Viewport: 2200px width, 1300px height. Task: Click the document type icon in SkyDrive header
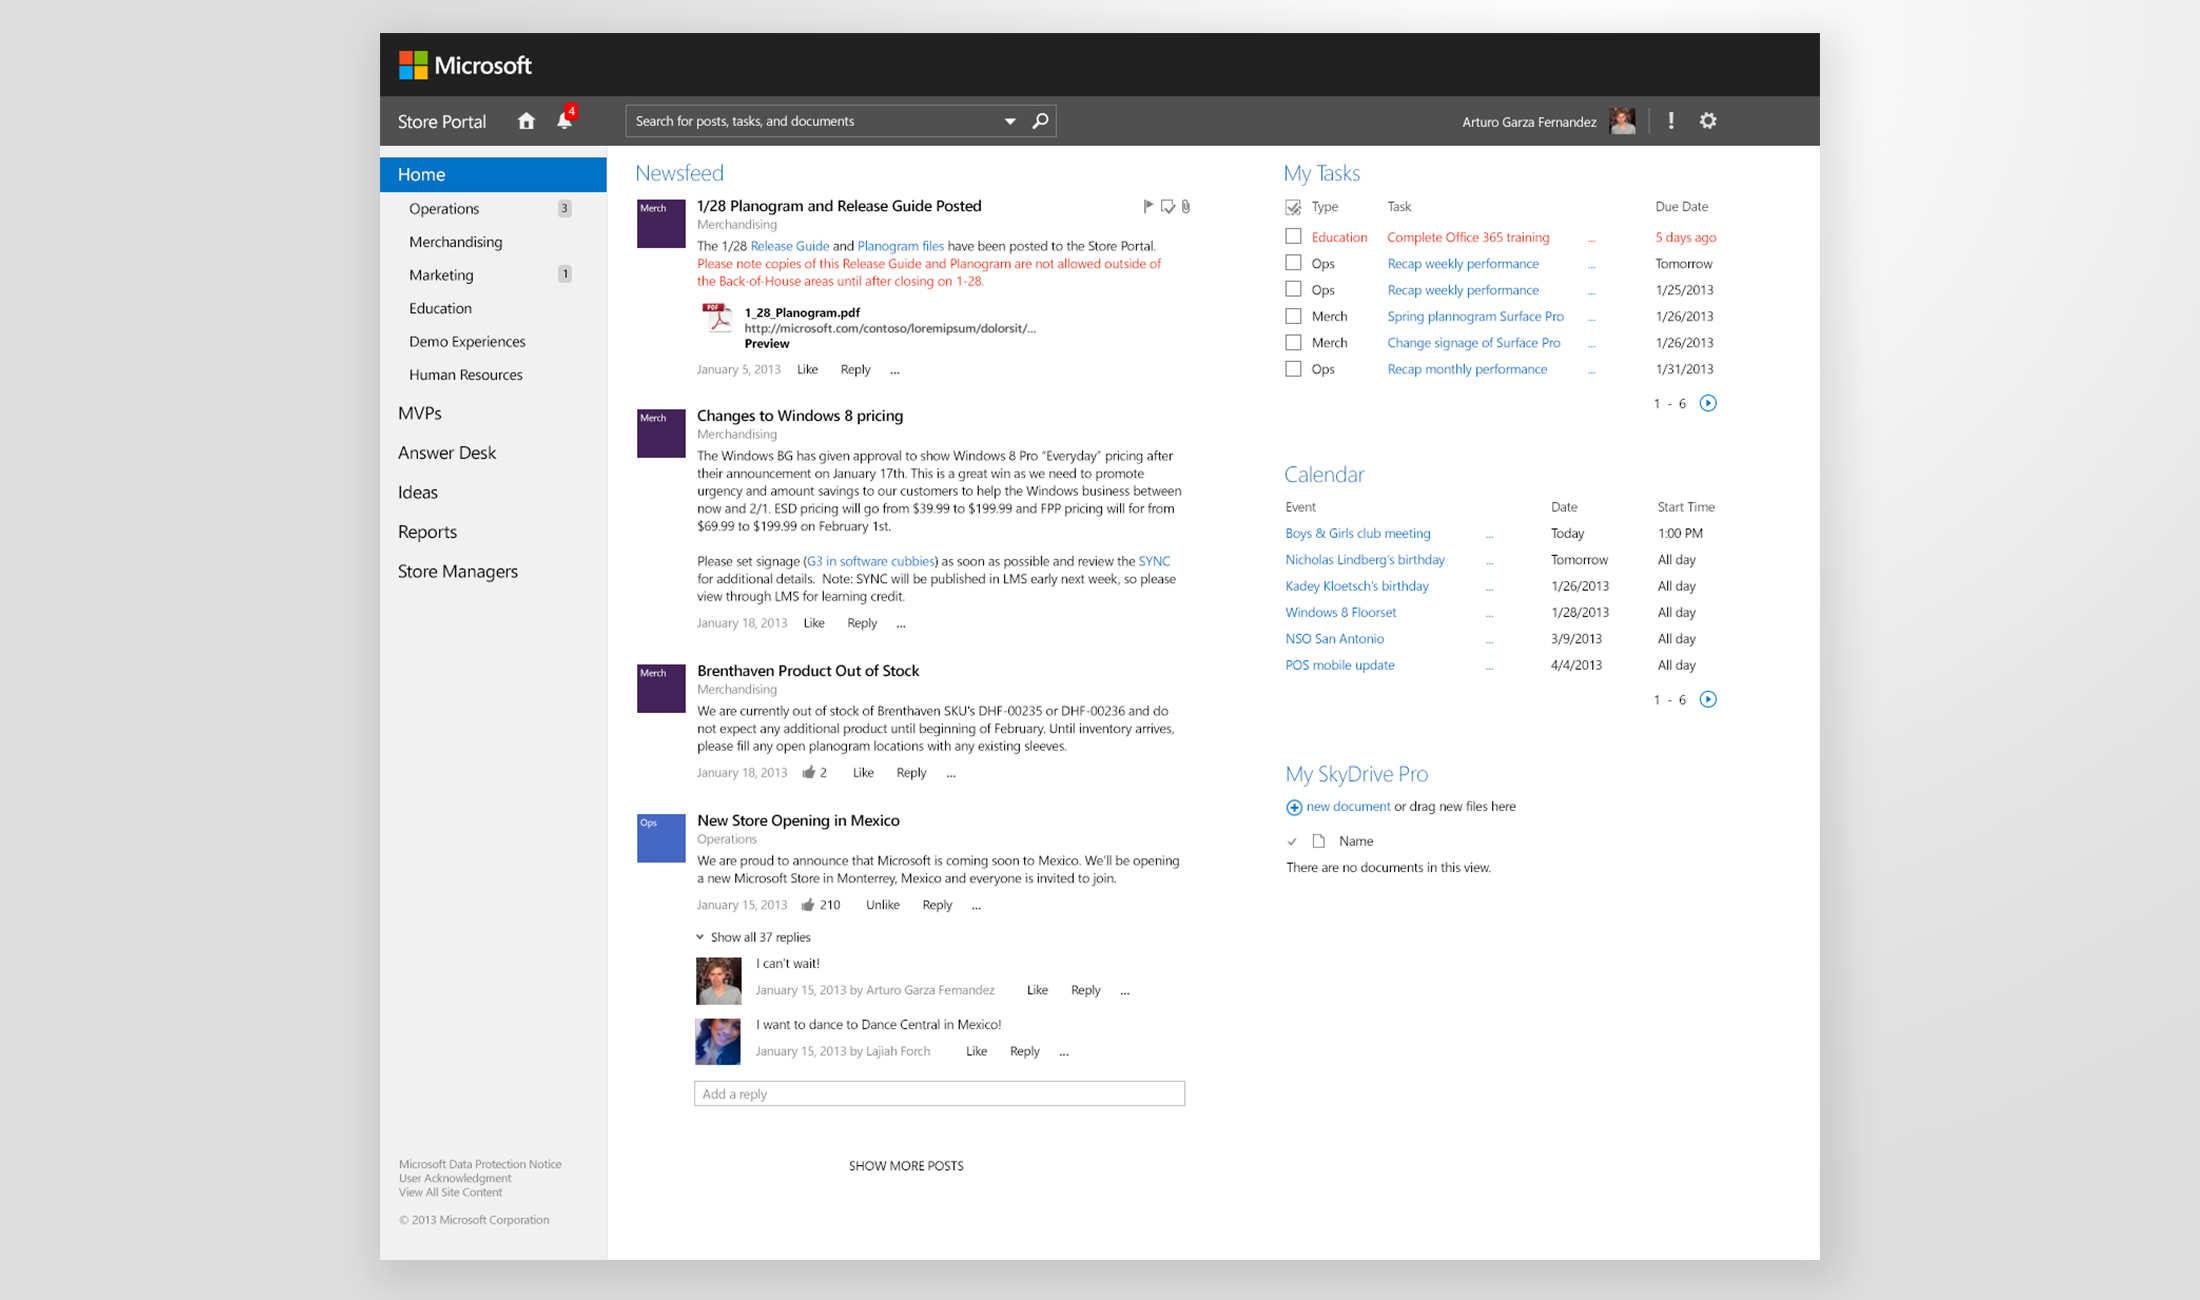(x=1318, y=841)
